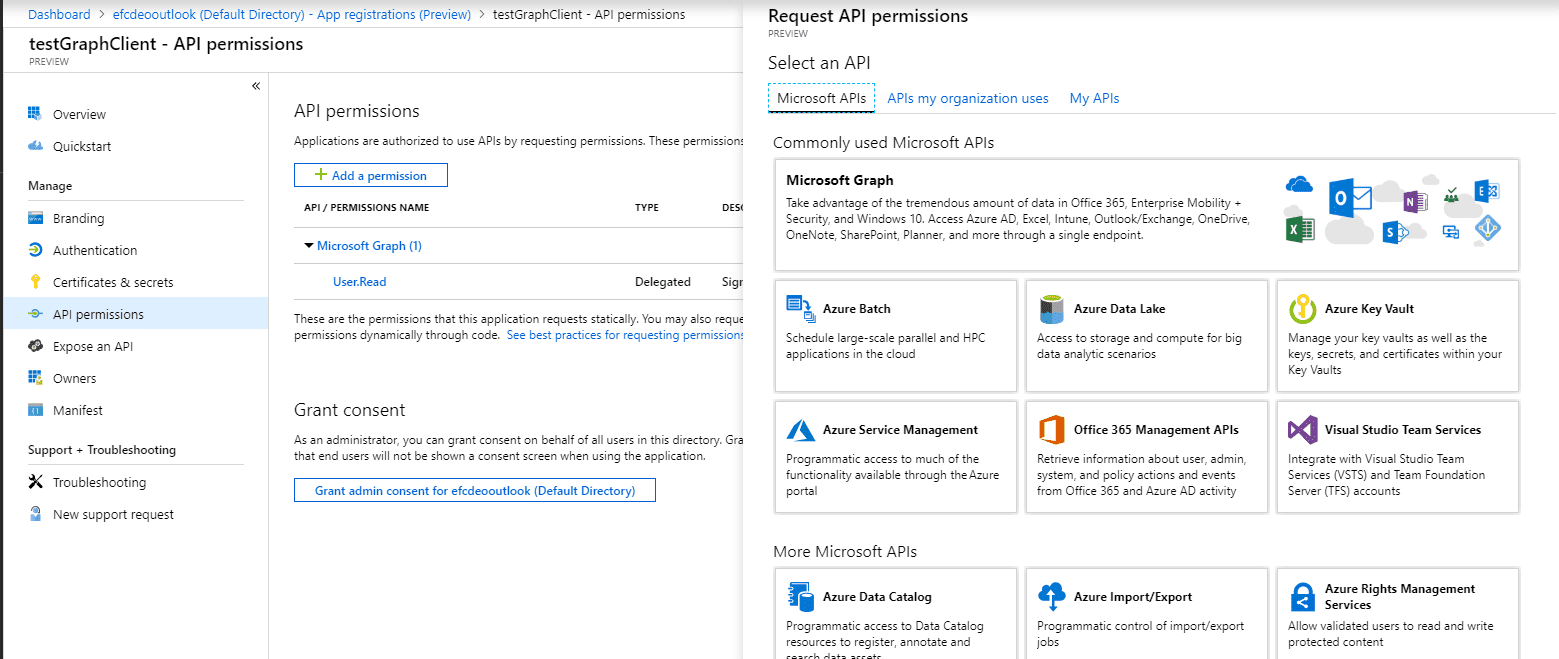Open the Troubleshooting tools icon
Screen dimensions: 1559x659
[35, 482]
